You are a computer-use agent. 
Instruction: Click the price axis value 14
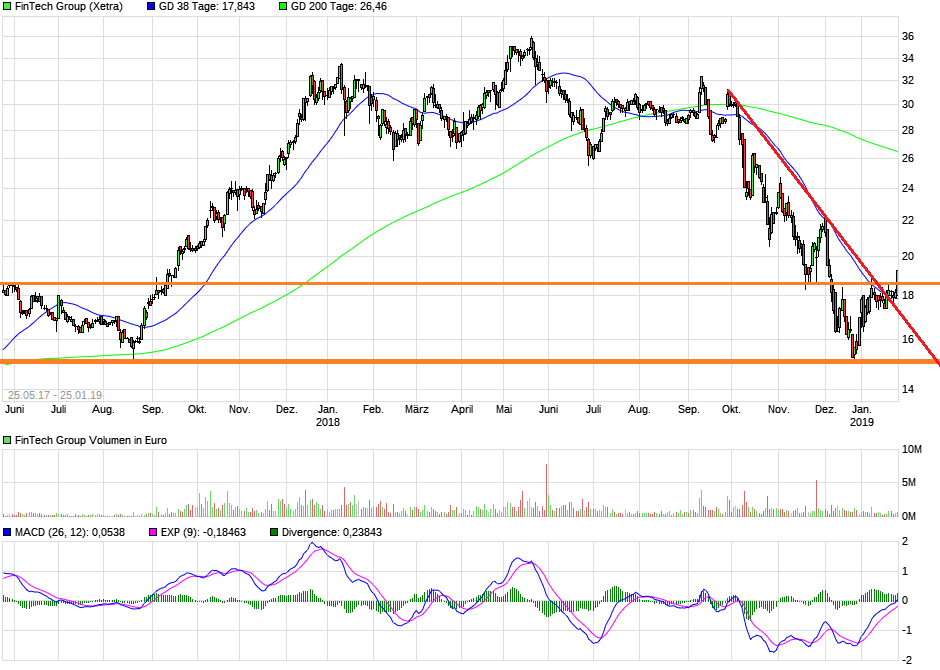pos(908,390)
